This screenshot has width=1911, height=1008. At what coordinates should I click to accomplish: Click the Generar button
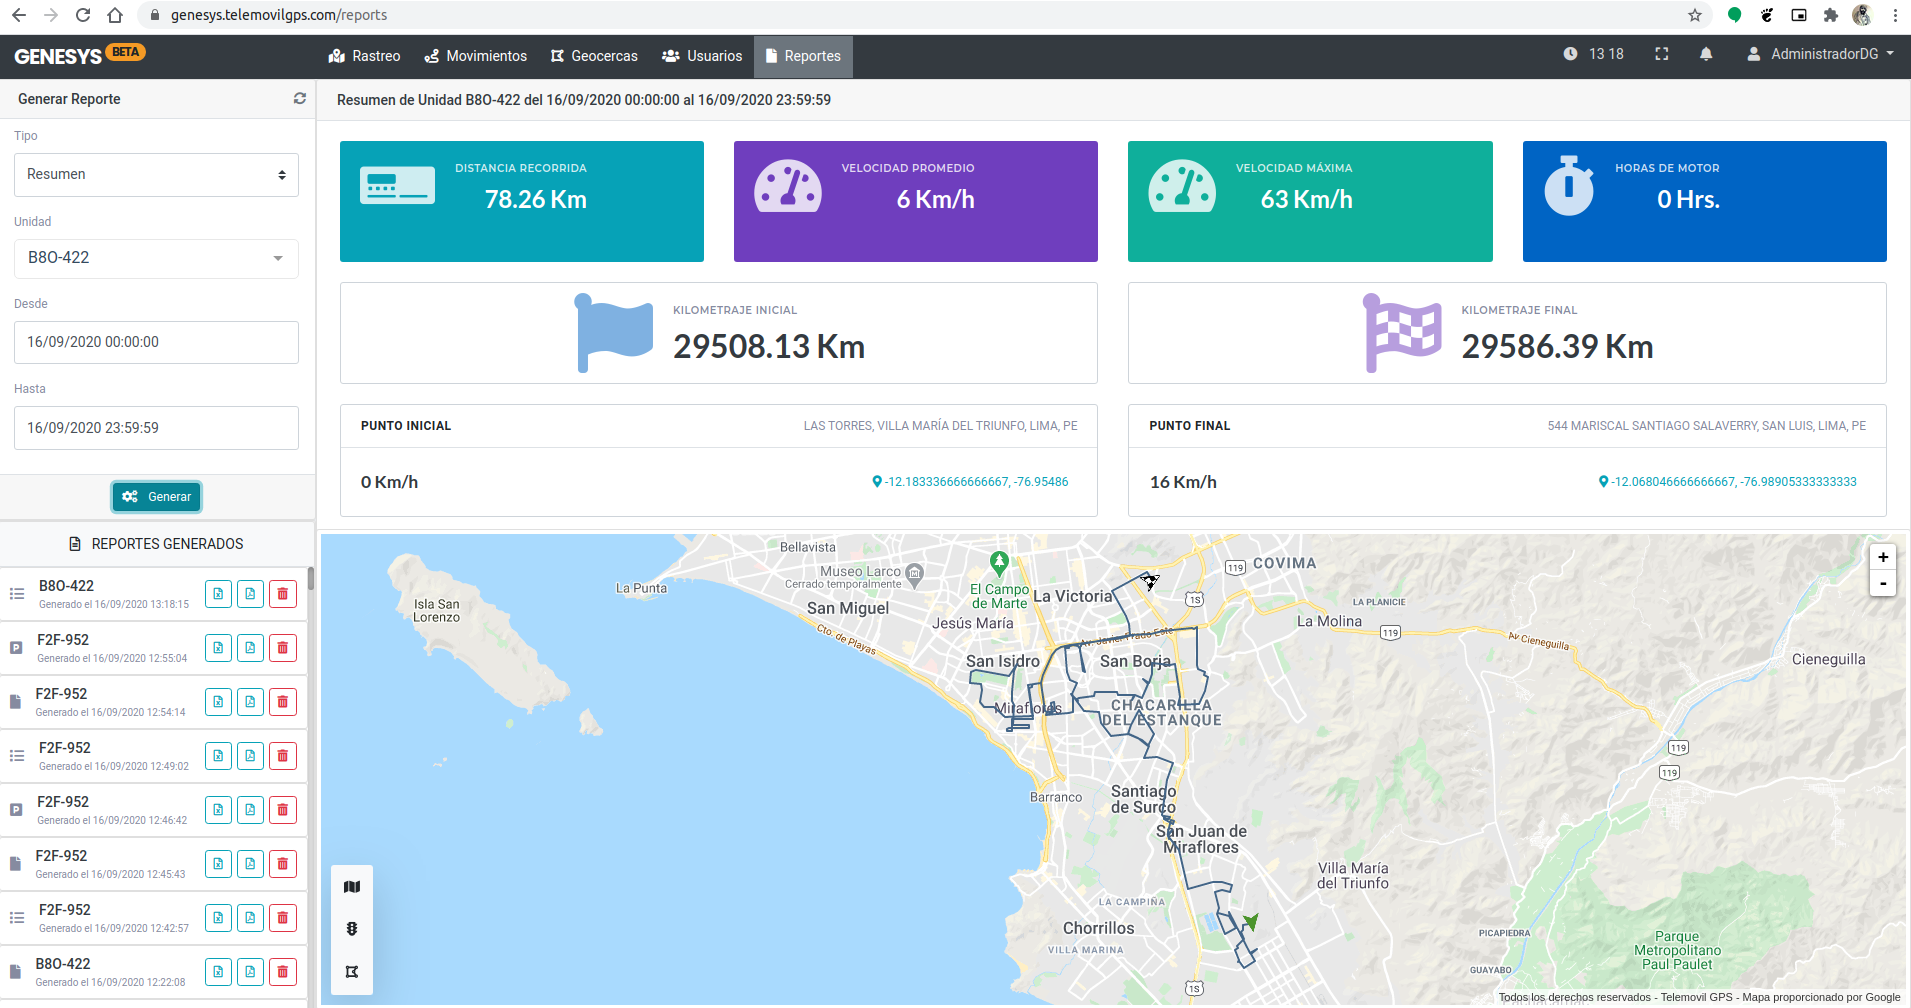tap(157, 497)
